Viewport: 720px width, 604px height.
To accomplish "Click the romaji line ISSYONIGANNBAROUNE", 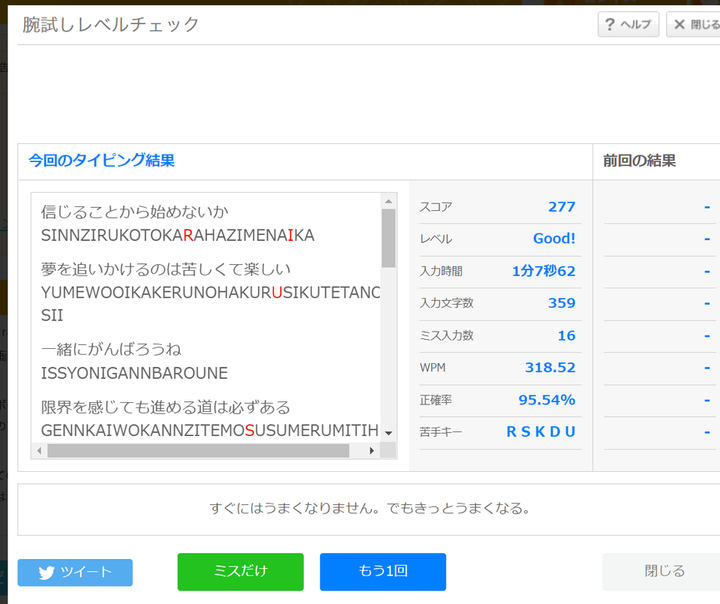I will click(134, 373).
